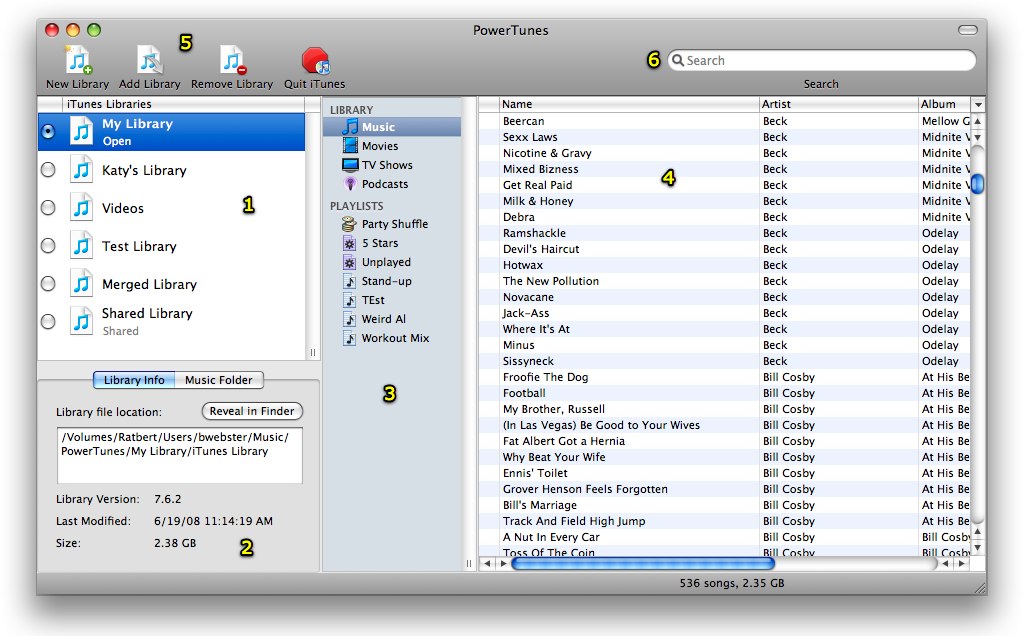Switch to the Music Folder tab

point(220,380)
